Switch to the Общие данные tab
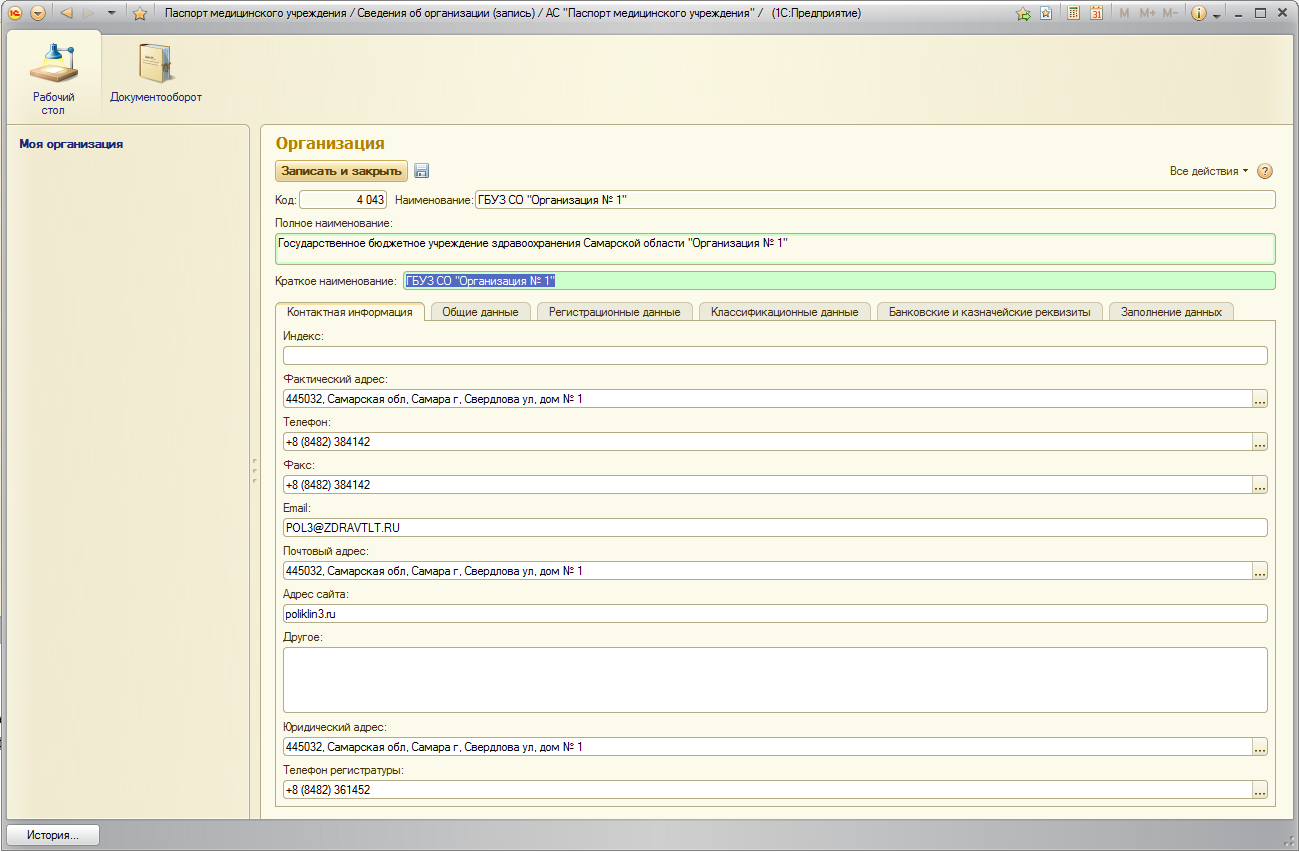 click(480, 312)
